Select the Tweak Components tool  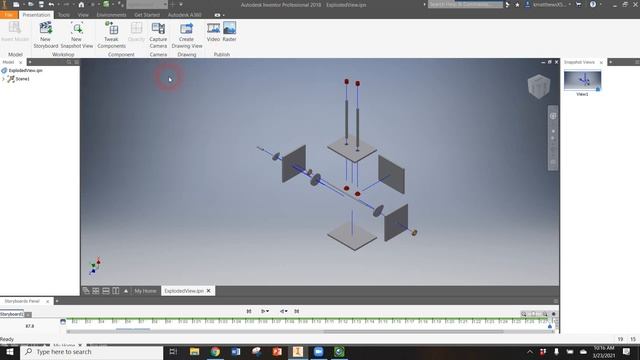point(111,35)
